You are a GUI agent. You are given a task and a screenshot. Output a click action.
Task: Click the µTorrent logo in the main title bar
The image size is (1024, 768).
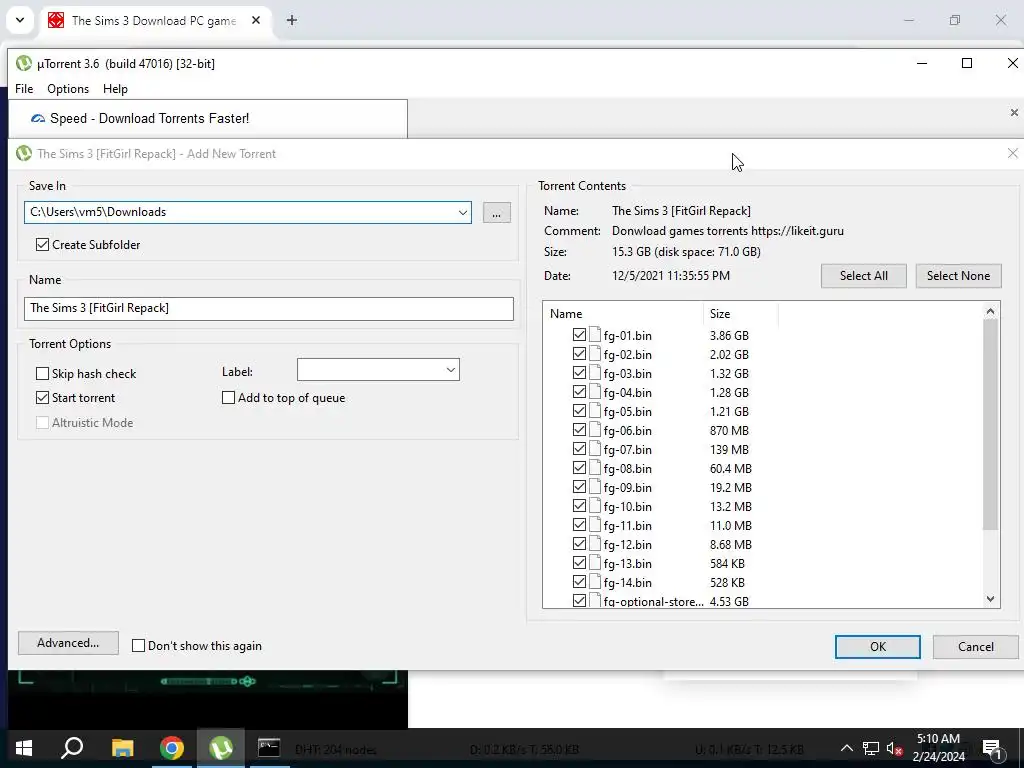tap(24, 63)
